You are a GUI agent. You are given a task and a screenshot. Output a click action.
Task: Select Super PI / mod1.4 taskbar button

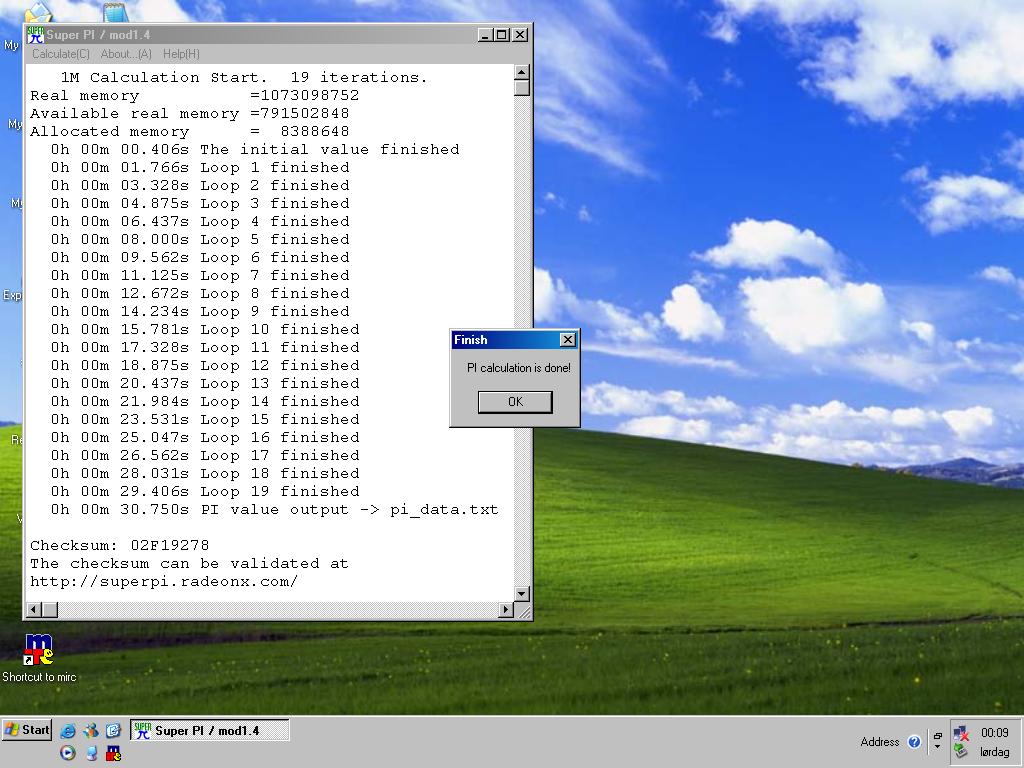point(209,730)
